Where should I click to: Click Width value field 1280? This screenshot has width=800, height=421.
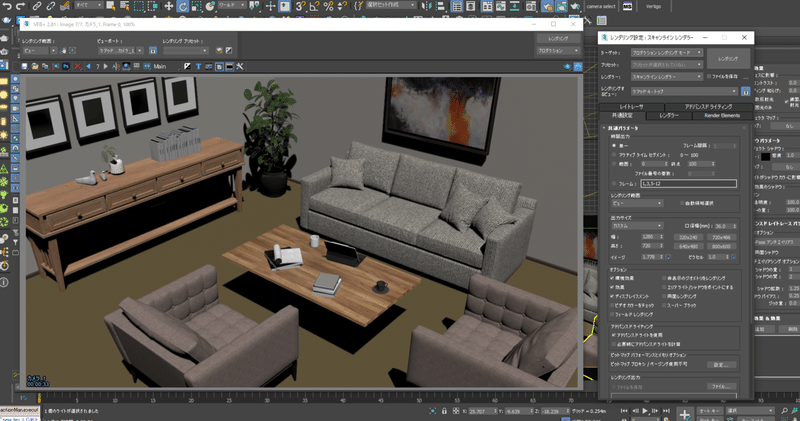(x=651, y=237)
